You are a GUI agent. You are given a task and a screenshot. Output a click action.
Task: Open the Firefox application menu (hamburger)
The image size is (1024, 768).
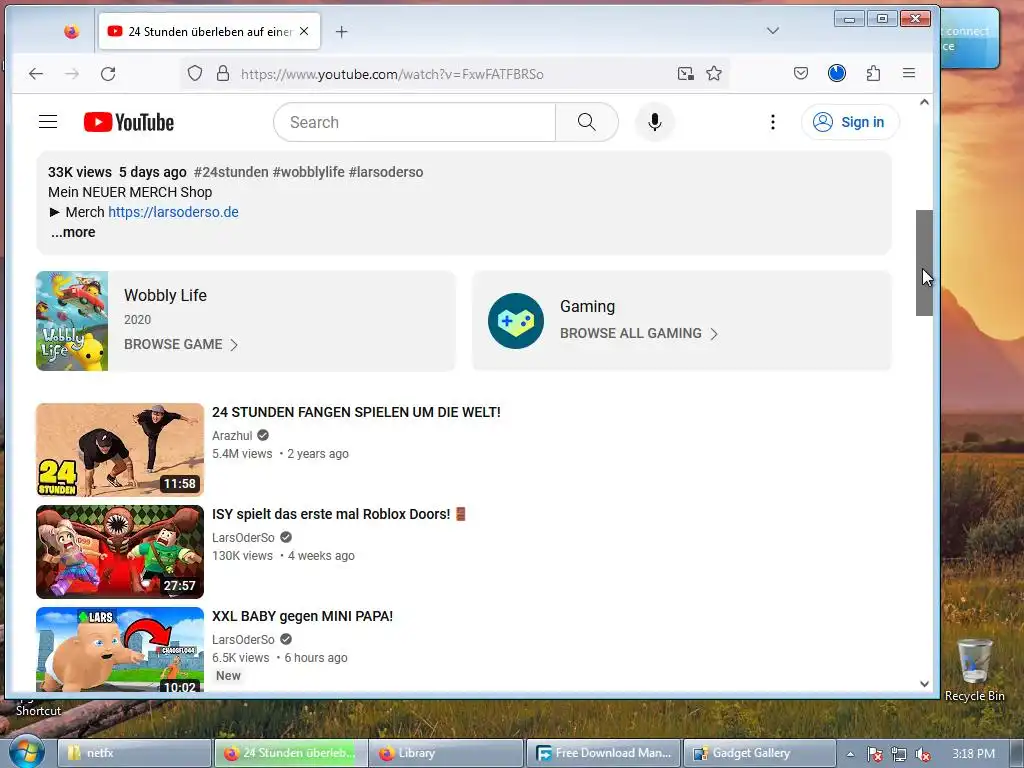pyautogui.click(x=908, y=73)
